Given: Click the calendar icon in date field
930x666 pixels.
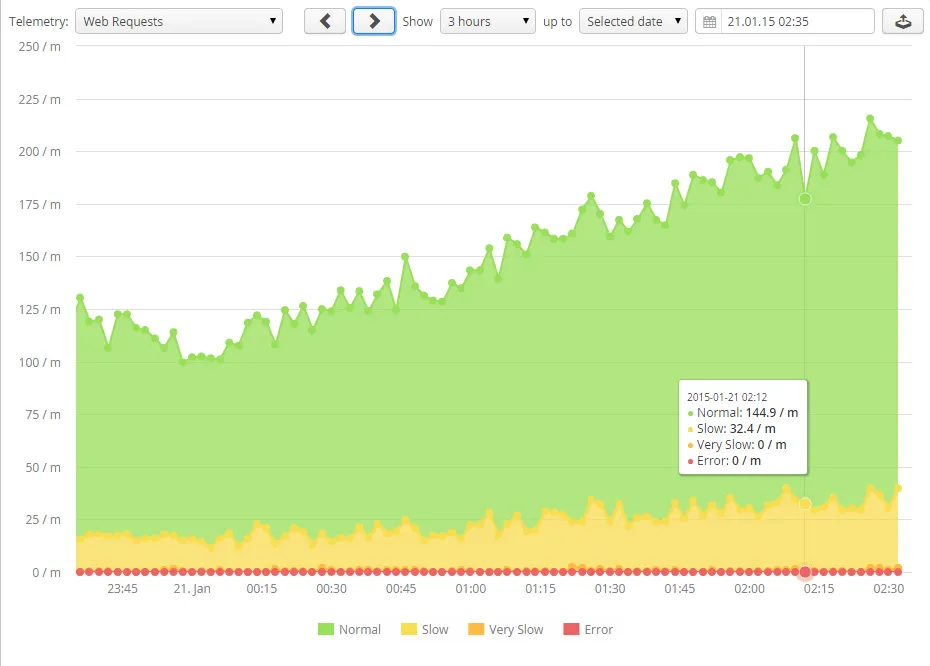Looking at the screenshot, I should pos(710,22).
